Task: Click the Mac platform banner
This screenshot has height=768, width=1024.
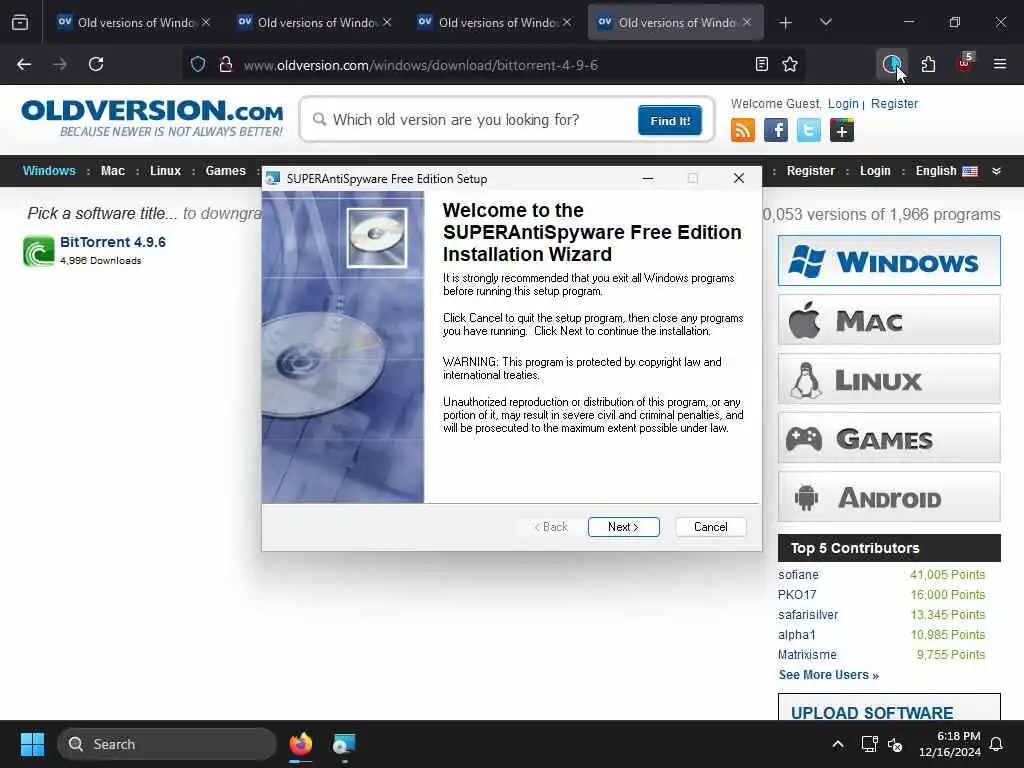Action: coord(889,320)
